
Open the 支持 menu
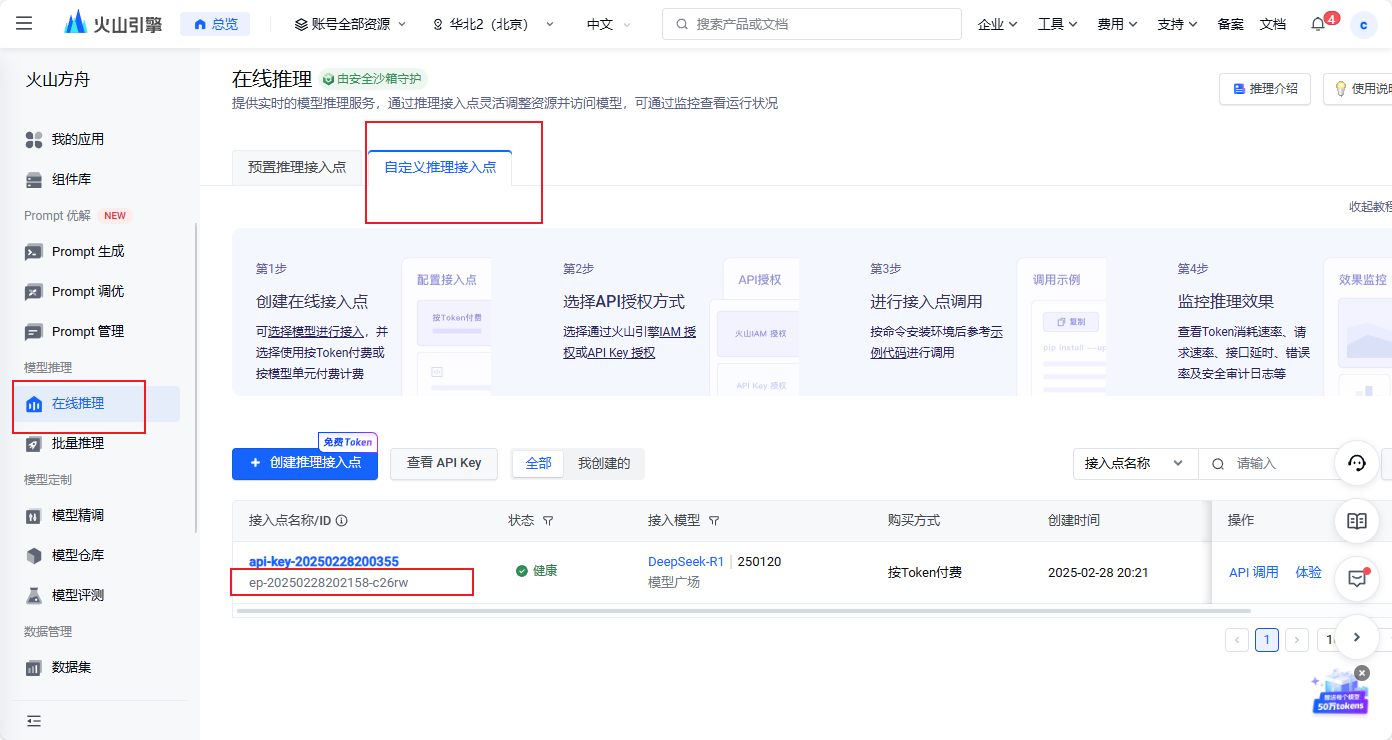tap(1177, 24)
